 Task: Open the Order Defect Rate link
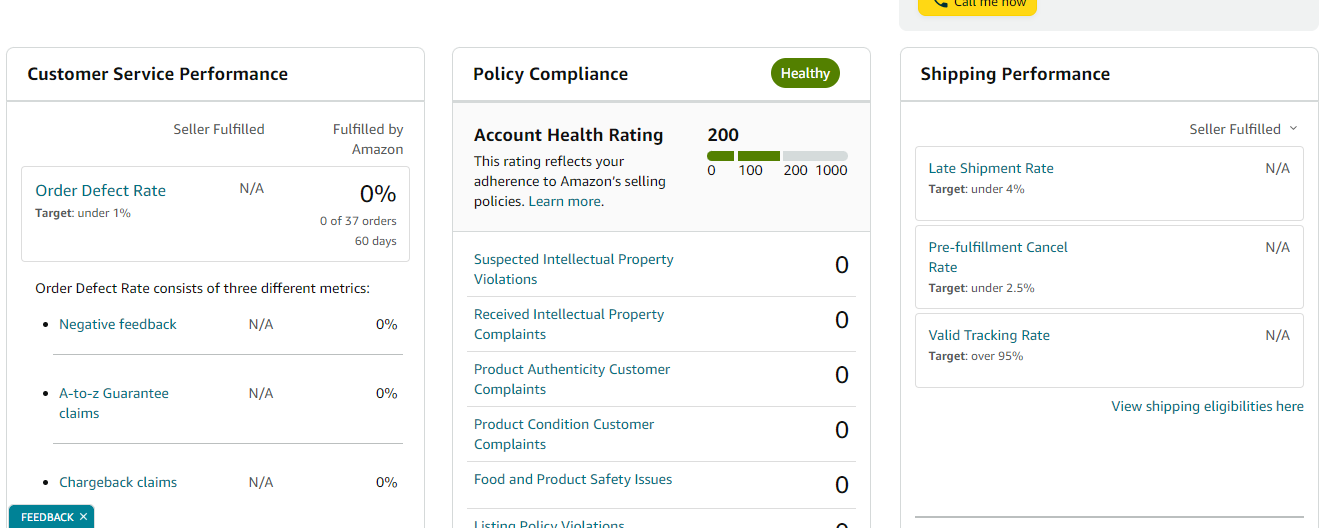click(101, 191)
